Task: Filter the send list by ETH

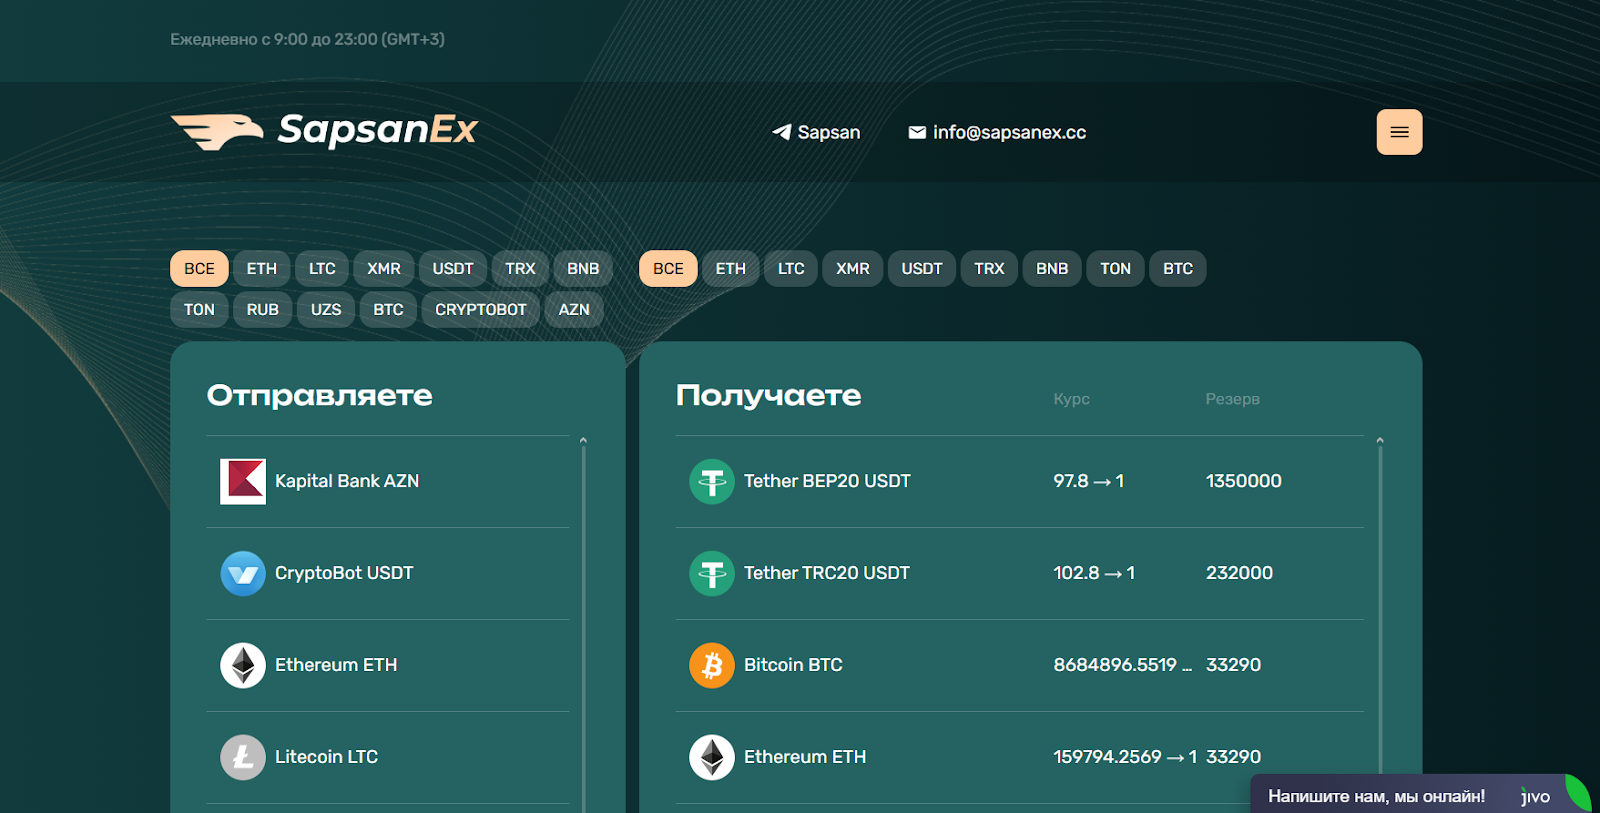Action: [262, 268]
